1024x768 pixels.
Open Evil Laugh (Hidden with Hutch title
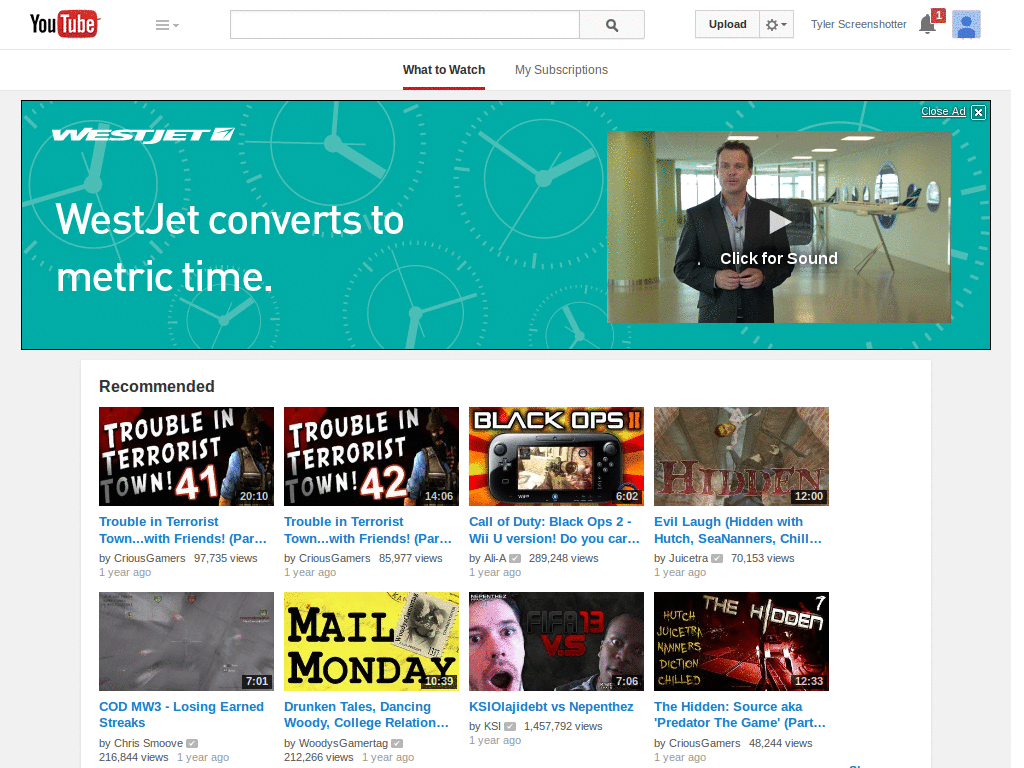click(x=738, y=530)
